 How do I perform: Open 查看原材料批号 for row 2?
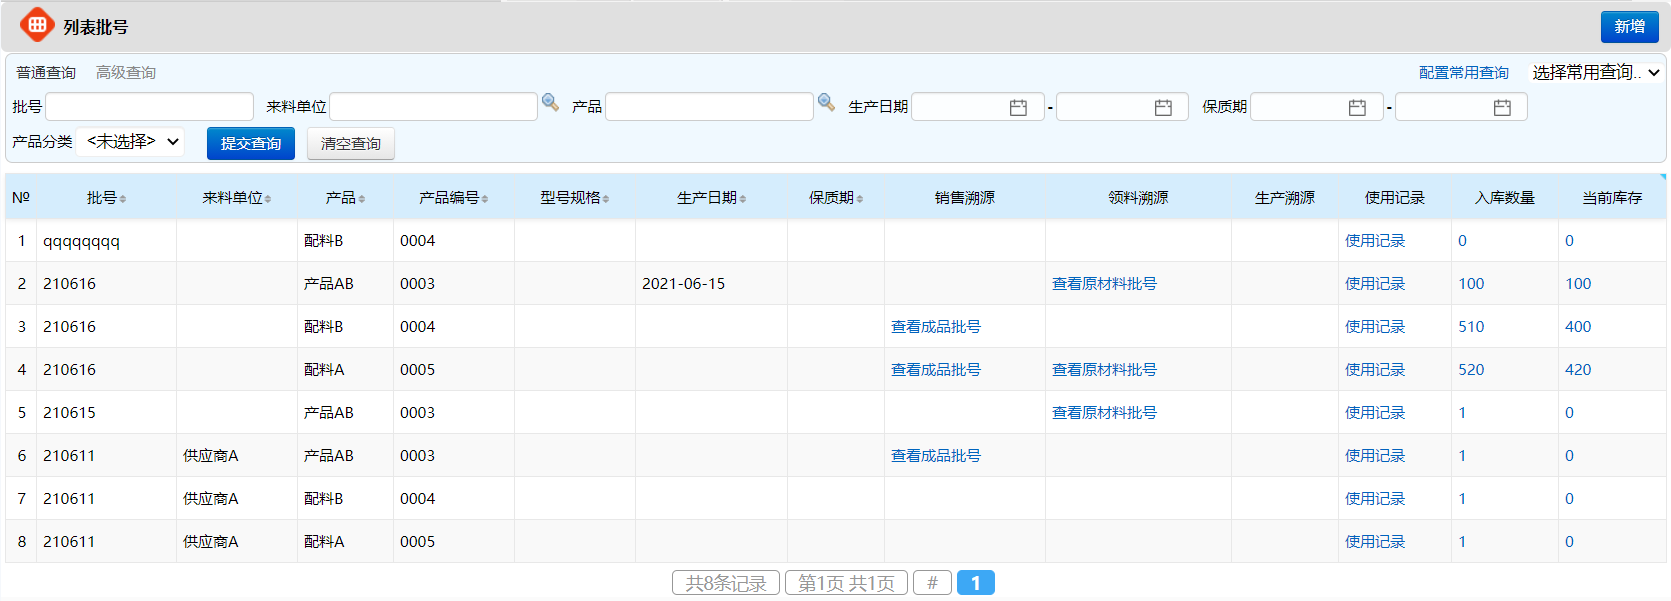click(x=1104, y=284)
